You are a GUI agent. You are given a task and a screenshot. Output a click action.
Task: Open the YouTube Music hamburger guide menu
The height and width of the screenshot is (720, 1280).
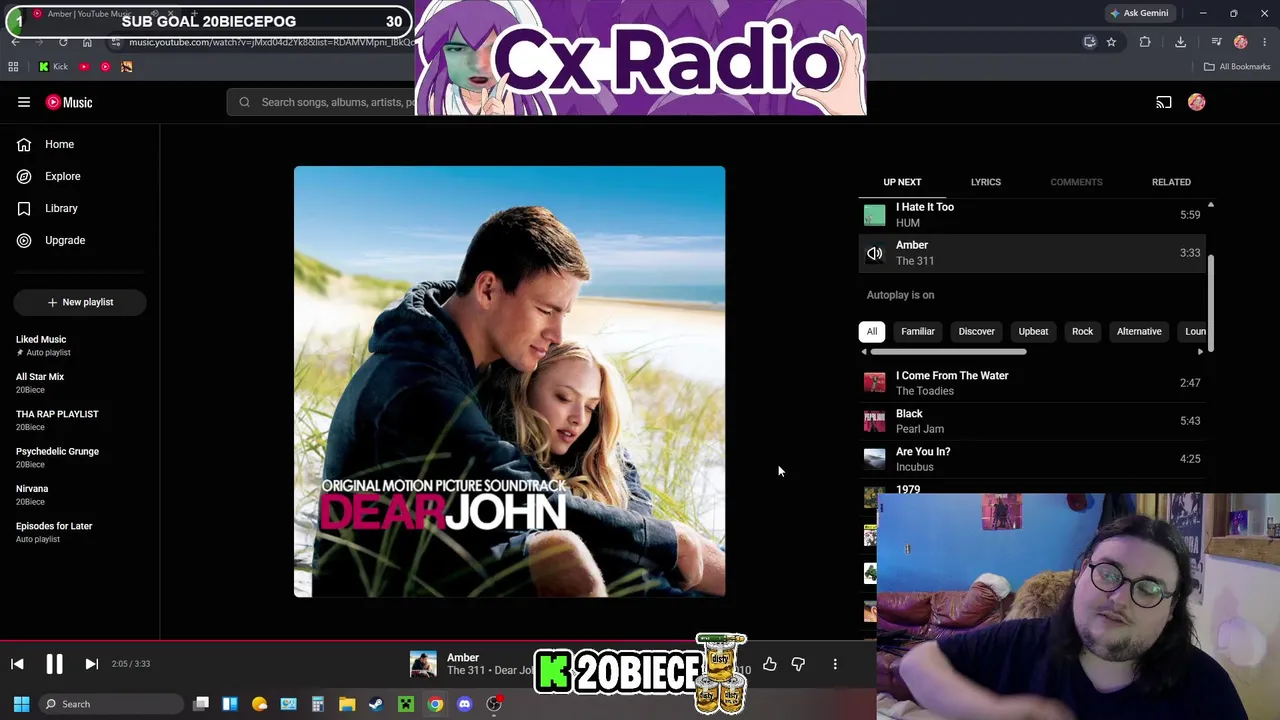click(x=24, y=102)
